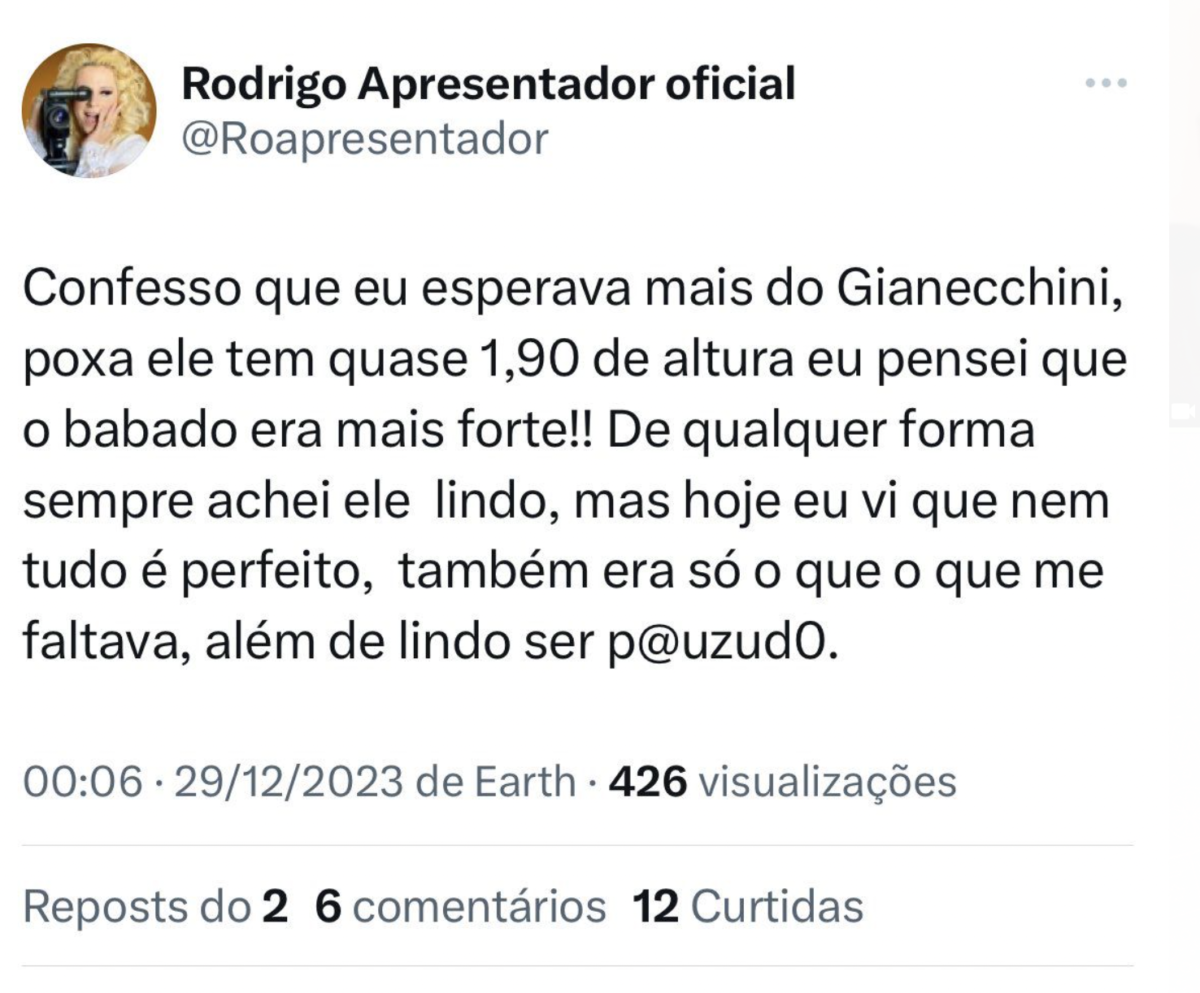The image size is (1200, 993).
Task: Click the gray side panel at right edge
Action: point(1185,300)
